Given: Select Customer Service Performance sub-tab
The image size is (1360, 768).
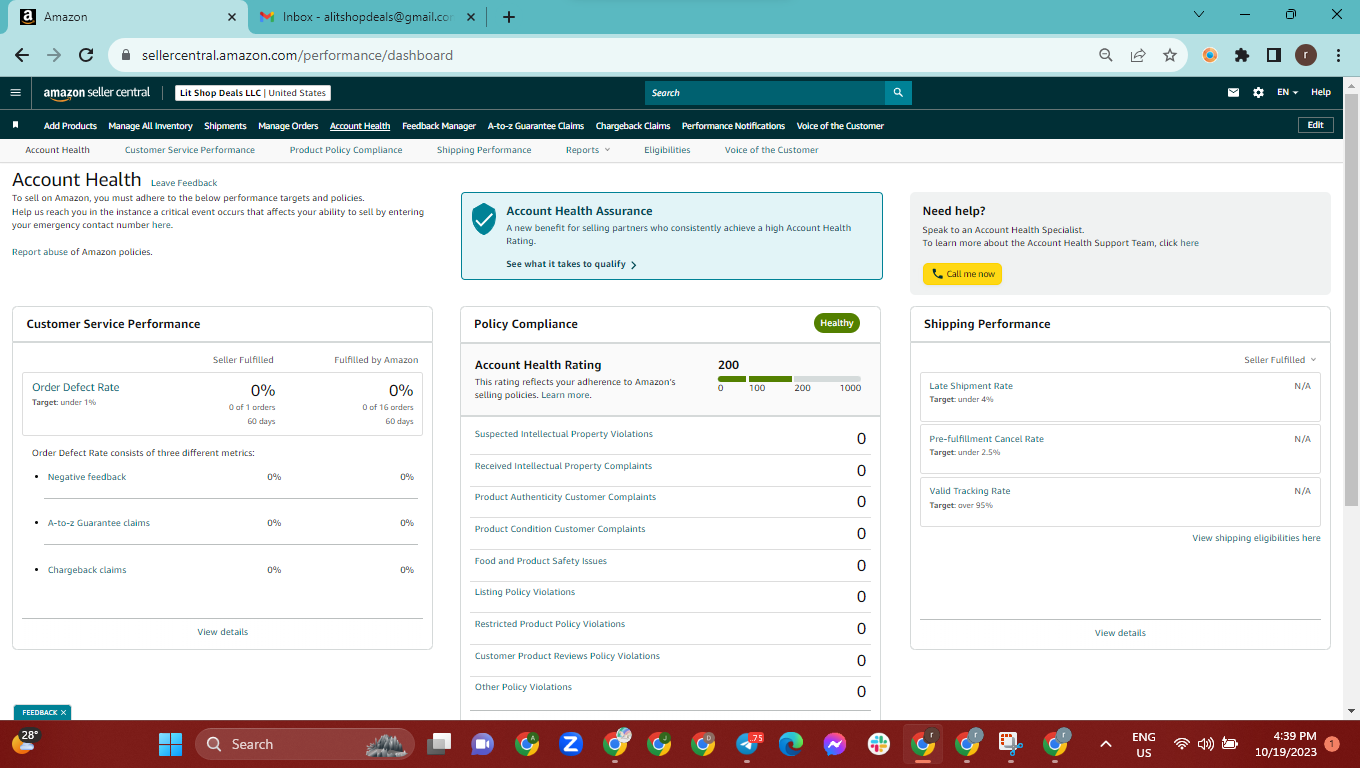Looking at the screenshot, I should (x=190, y=150).
